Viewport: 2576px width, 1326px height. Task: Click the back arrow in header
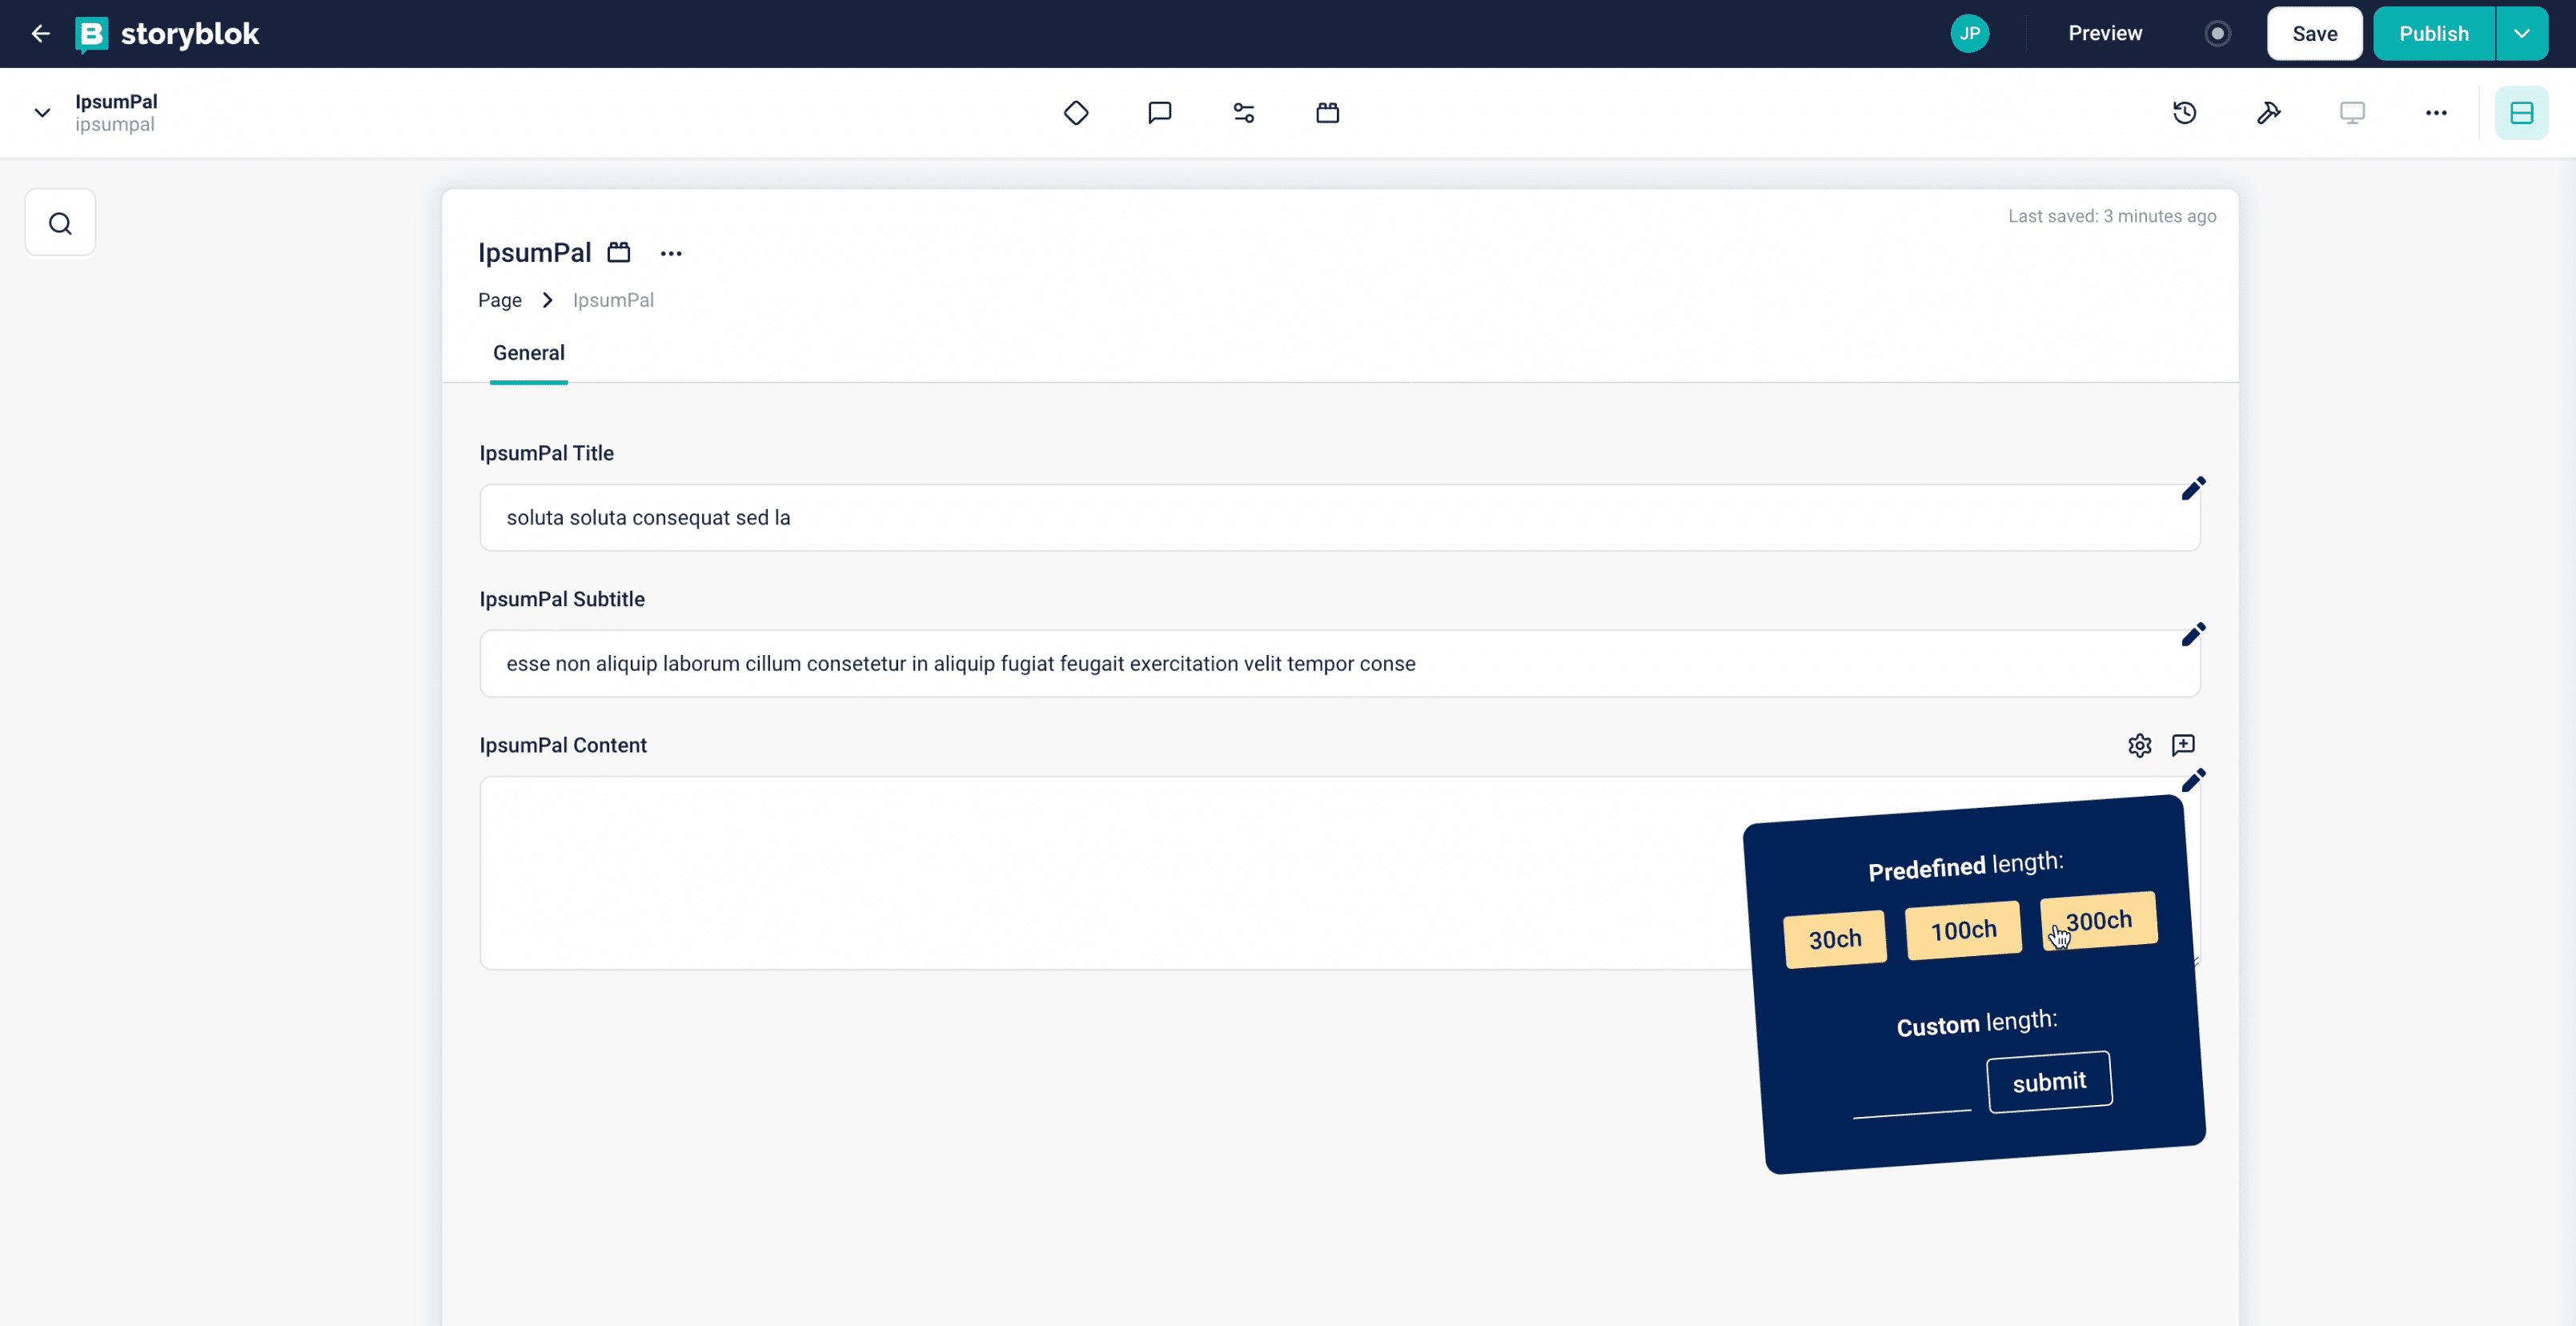(40, 33)
